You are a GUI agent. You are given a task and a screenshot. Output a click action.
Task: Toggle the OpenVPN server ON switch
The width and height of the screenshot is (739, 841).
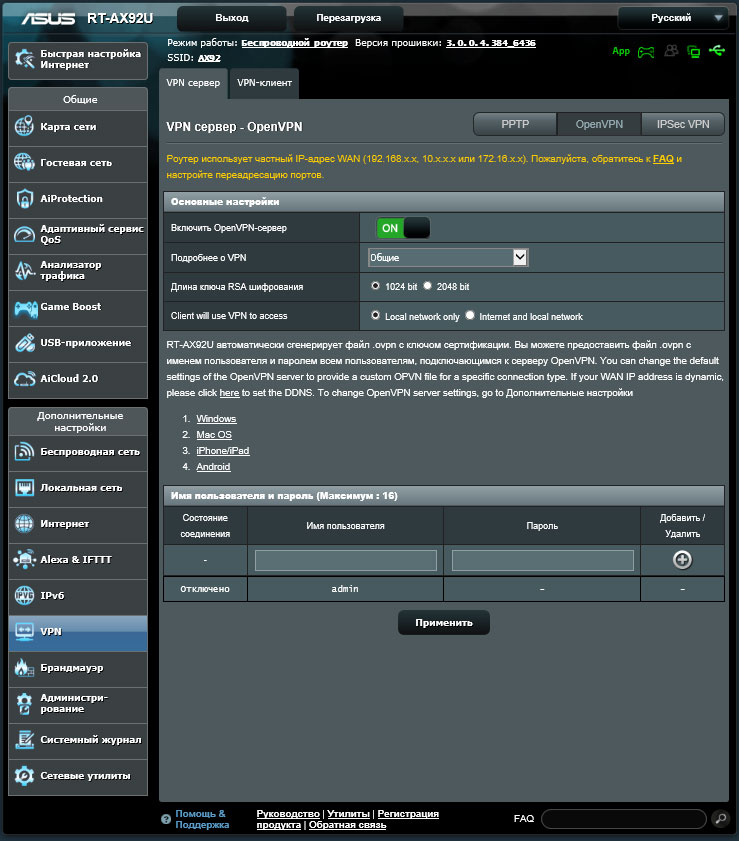click(x=403, y=228)
